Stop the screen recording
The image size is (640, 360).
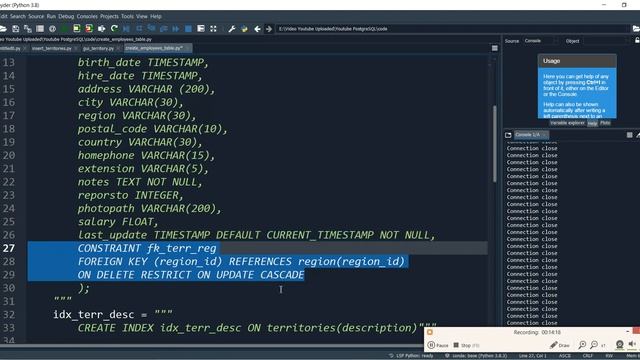point(466,345)
